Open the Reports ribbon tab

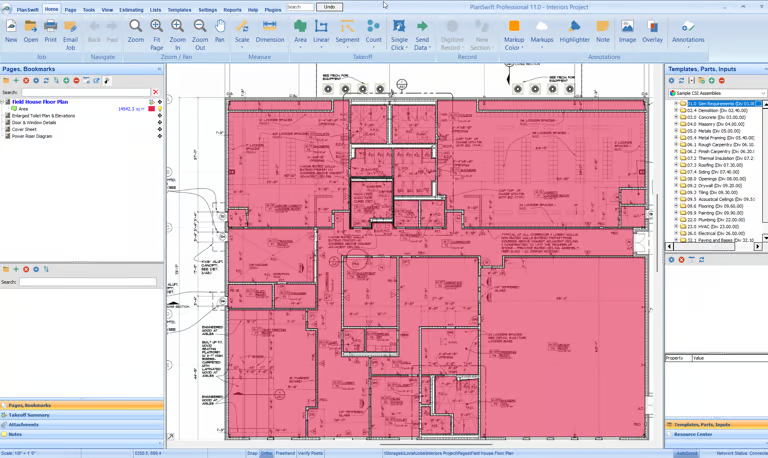(232, 10)
